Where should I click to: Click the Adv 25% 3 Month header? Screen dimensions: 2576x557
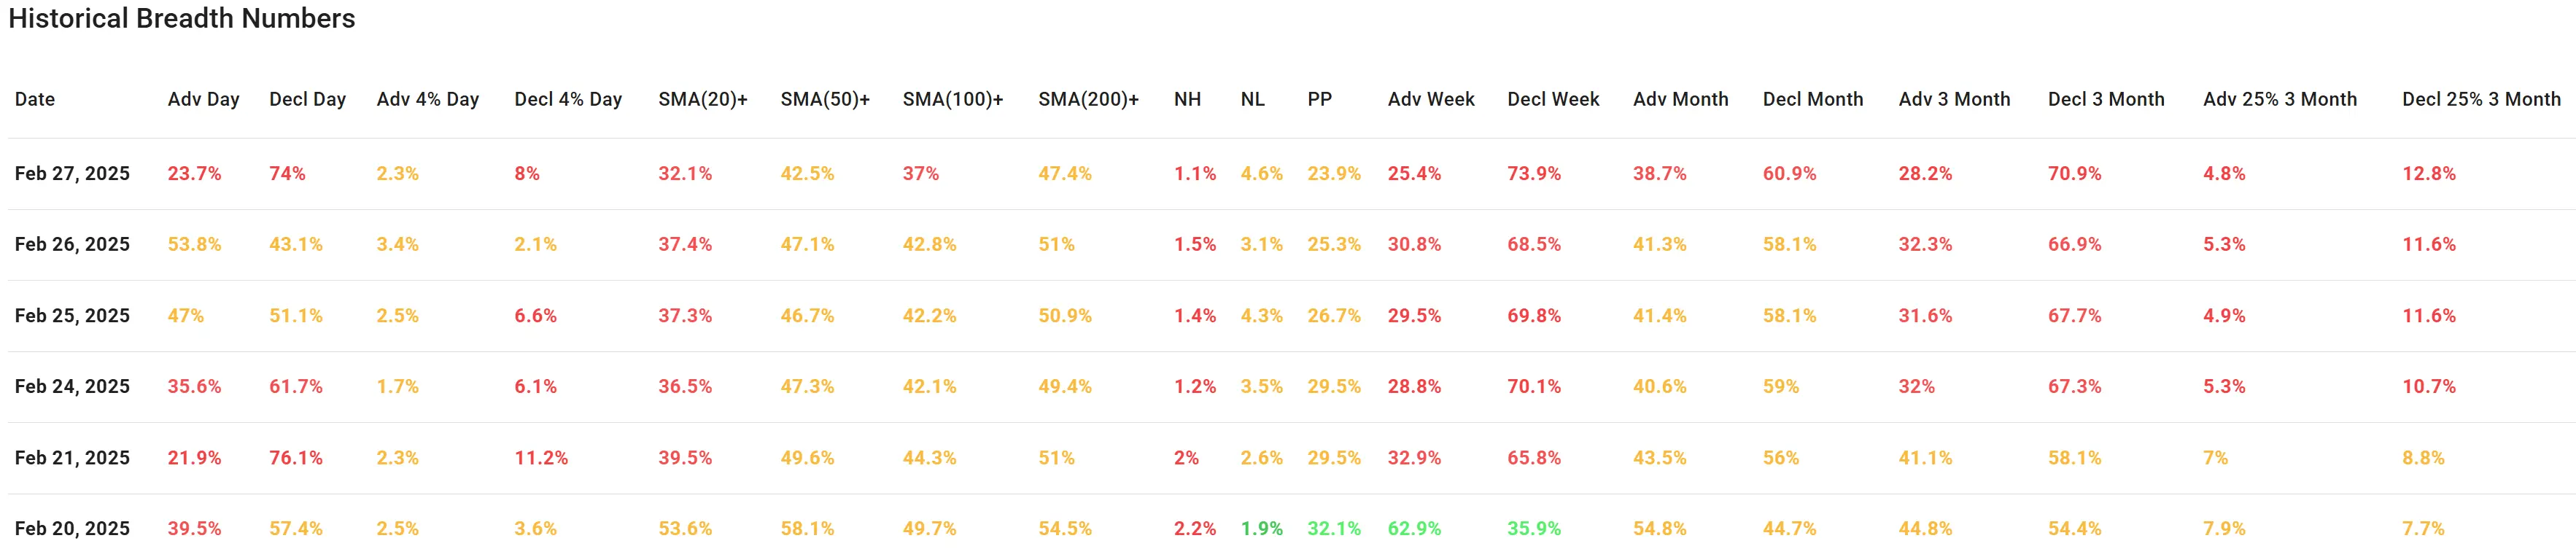pos(2279,99)
